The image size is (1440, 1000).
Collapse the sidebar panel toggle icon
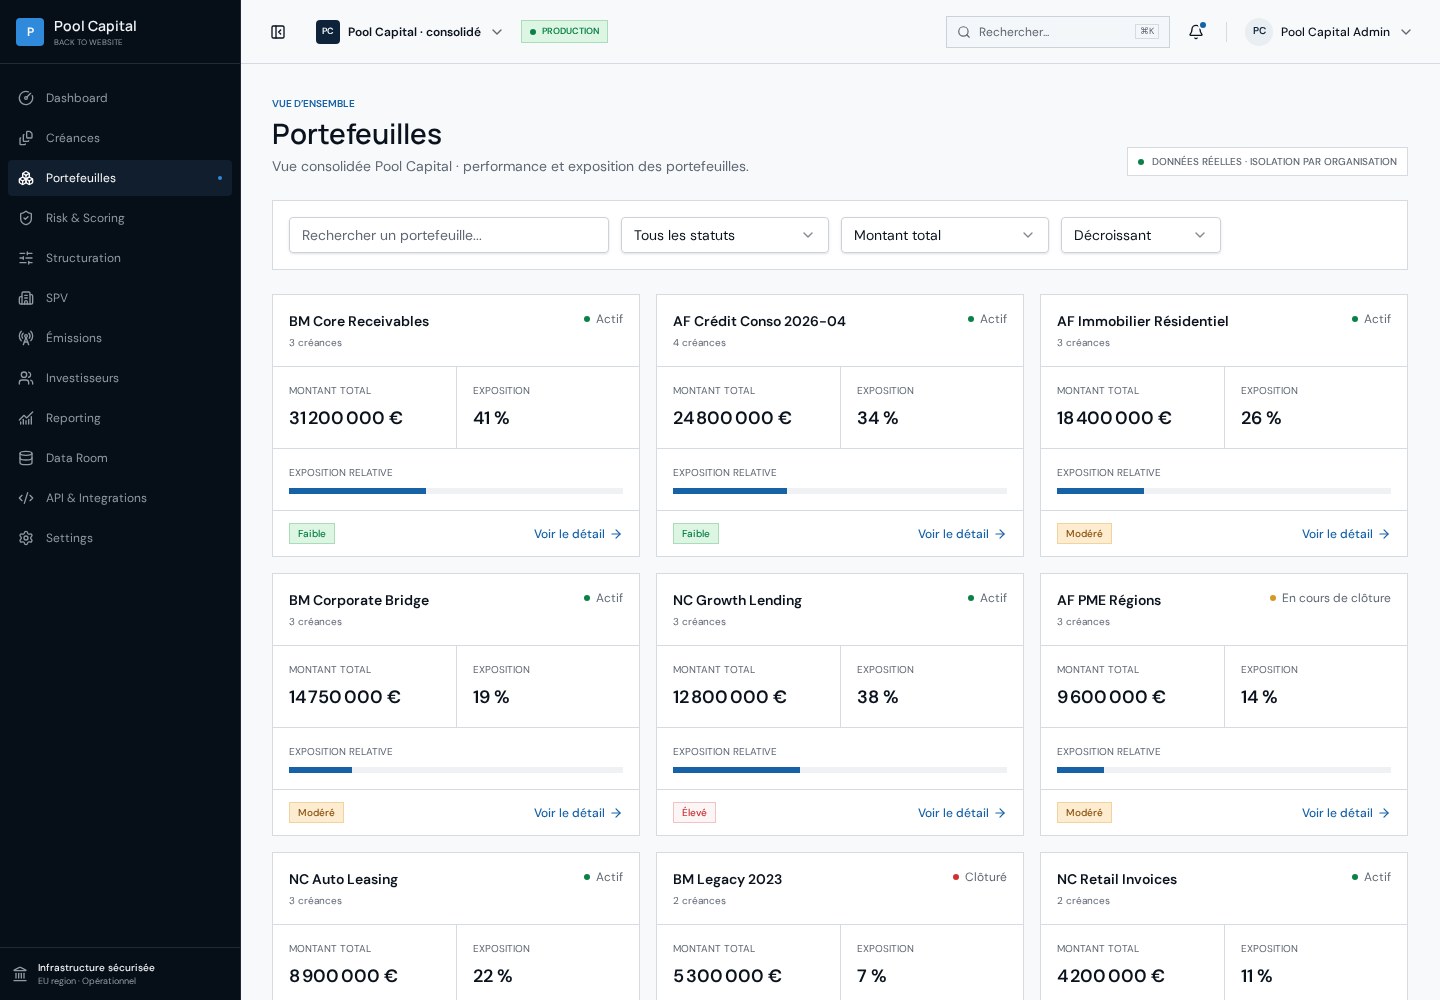point(278,32)
